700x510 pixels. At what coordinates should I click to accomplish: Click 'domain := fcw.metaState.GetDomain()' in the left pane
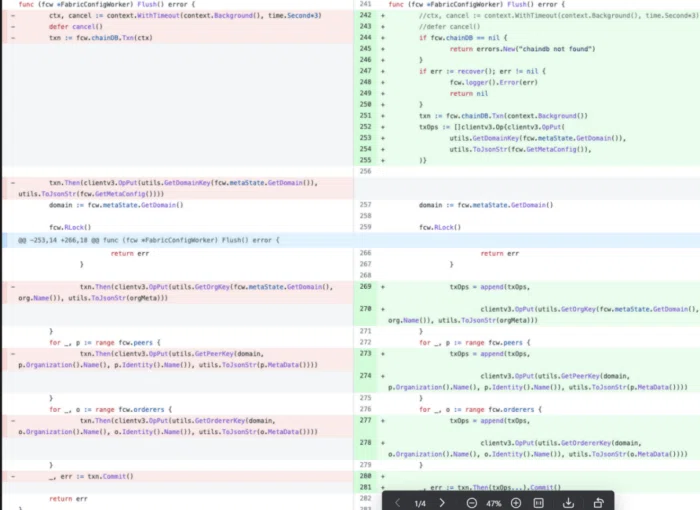[116, 205]
